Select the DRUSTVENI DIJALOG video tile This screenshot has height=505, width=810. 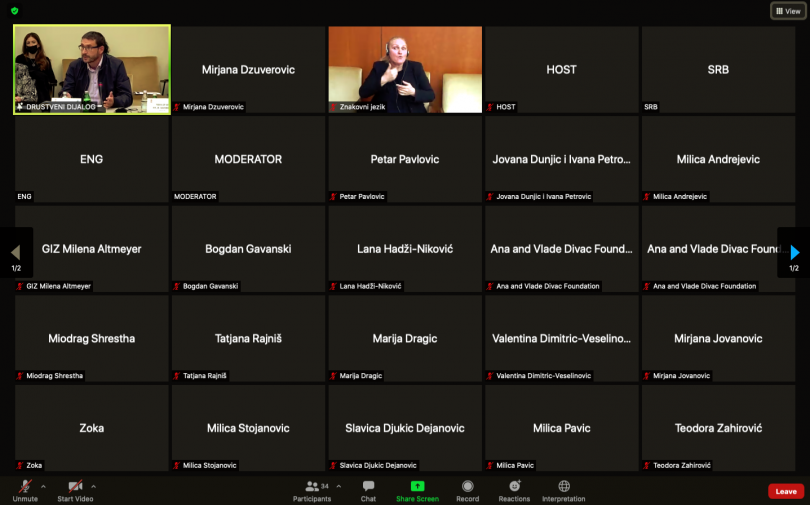point(92,69)
